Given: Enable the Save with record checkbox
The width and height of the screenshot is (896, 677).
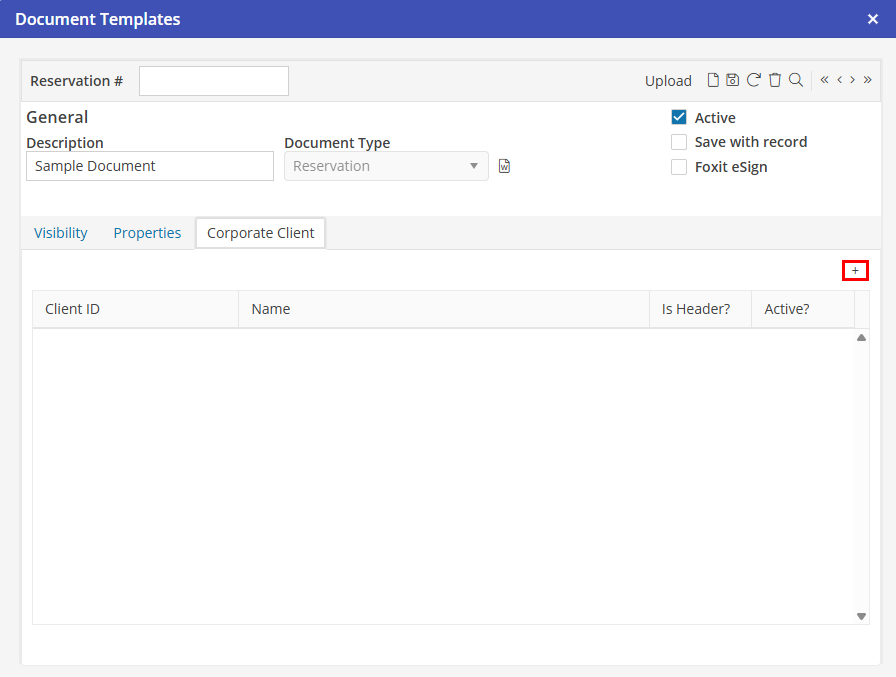Looking at the screenshot, I should pyautogui.click(x=679, y=142).
